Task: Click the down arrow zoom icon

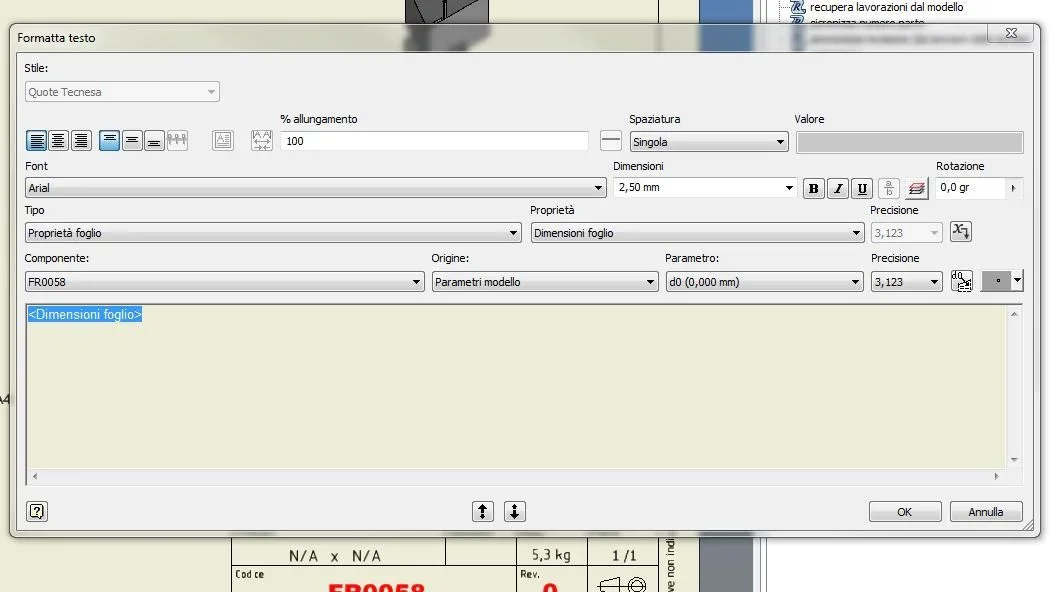Action: pos(514,511)
